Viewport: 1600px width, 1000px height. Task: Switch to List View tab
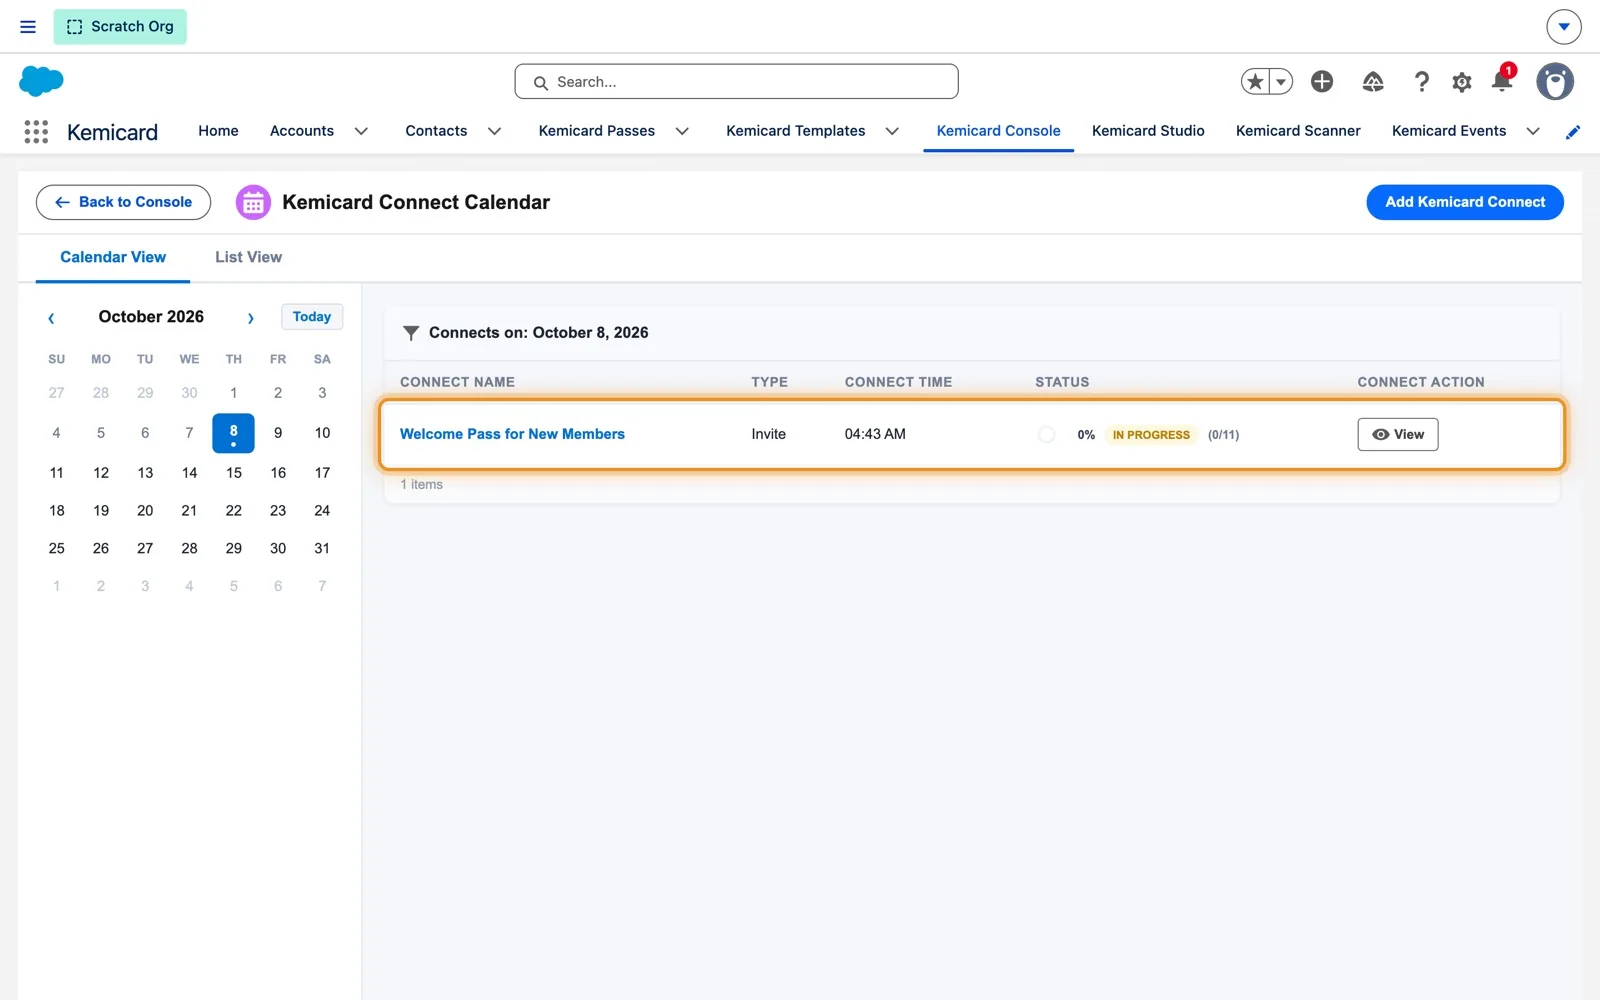[248, 257]
